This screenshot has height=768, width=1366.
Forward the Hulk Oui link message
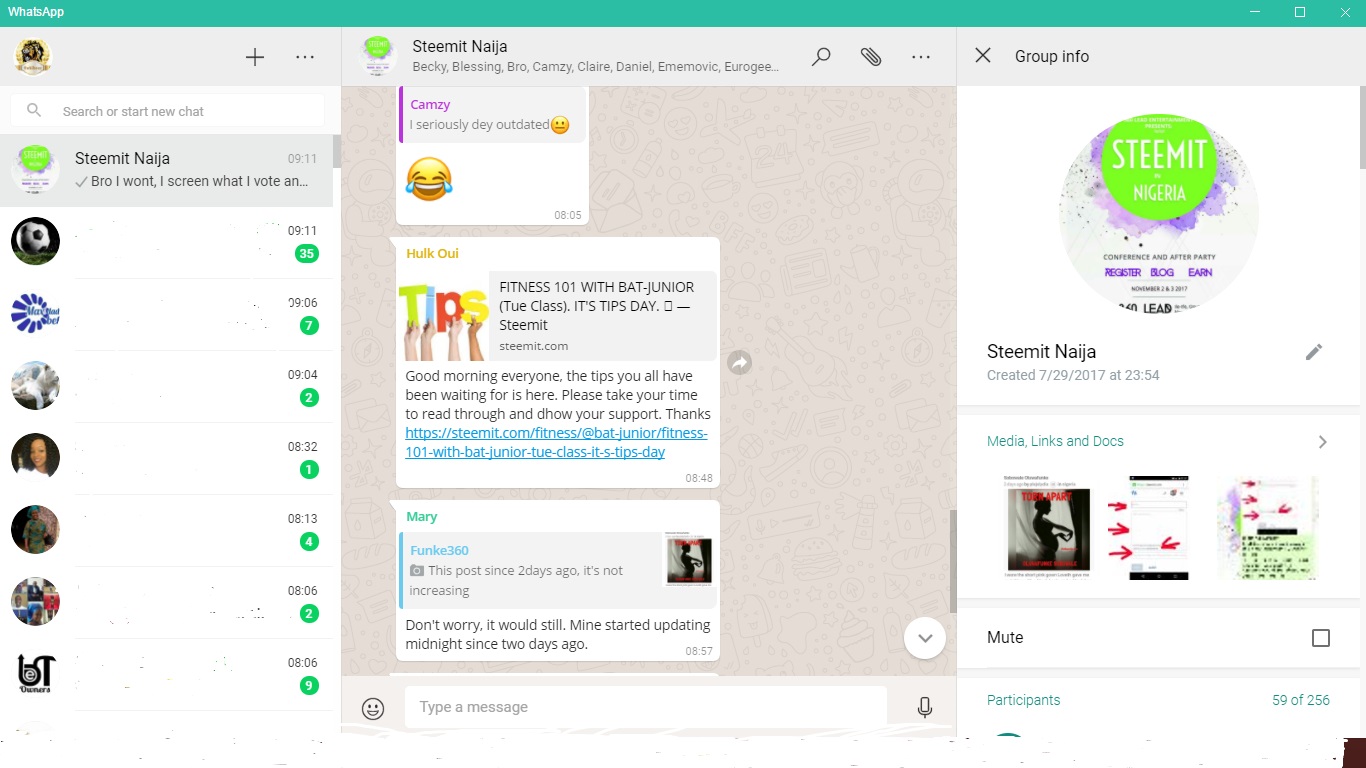pyautogui.click(x=739, y=363)
